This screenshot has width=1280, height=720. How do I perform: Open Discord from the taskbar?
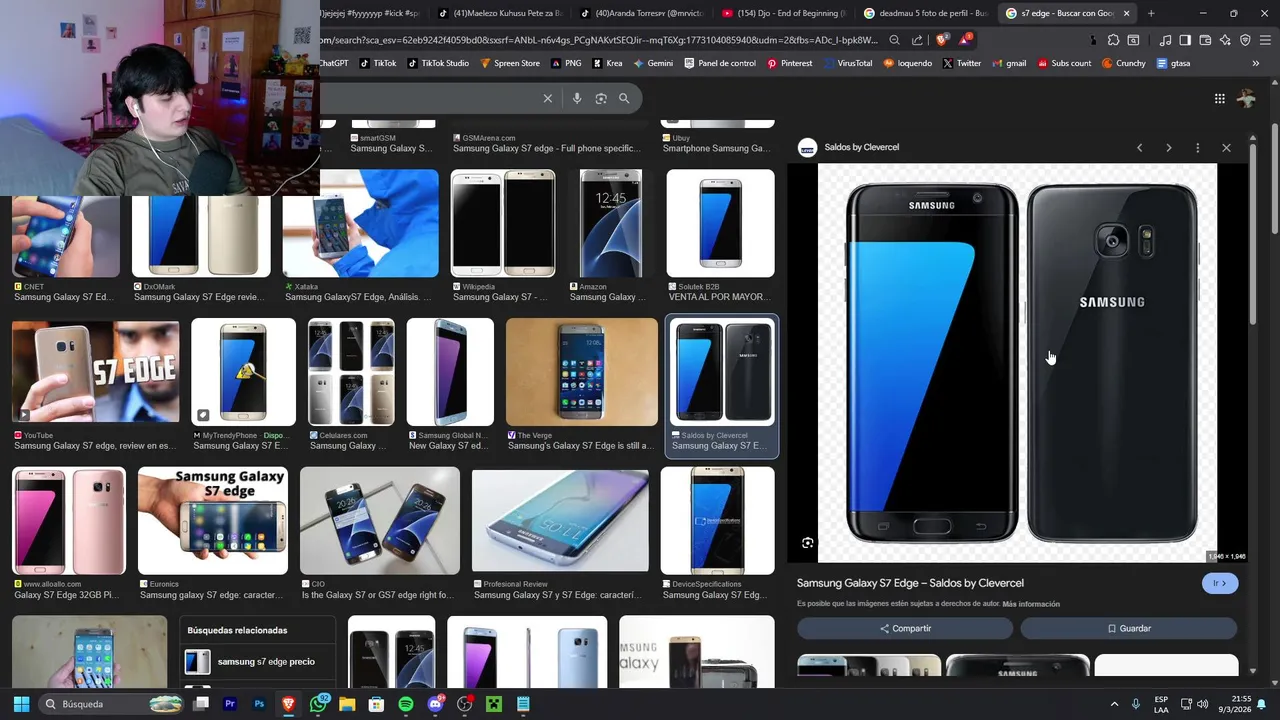pos(435,704)
